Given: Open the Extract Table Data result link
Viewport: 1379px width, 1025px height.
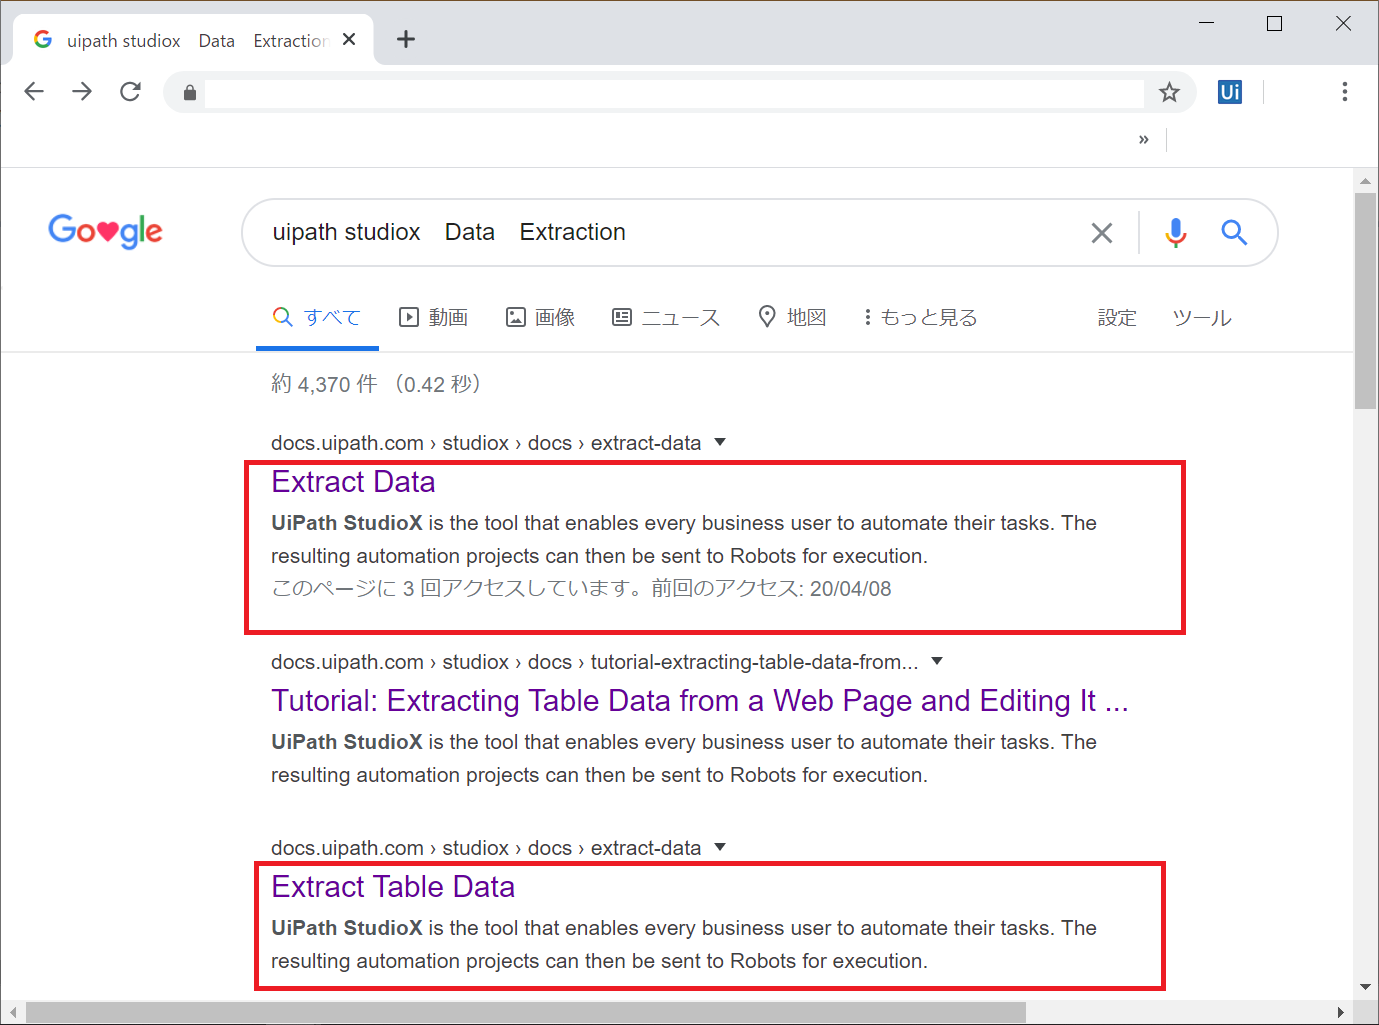Looking at the screenshot, I should [393, 887].
